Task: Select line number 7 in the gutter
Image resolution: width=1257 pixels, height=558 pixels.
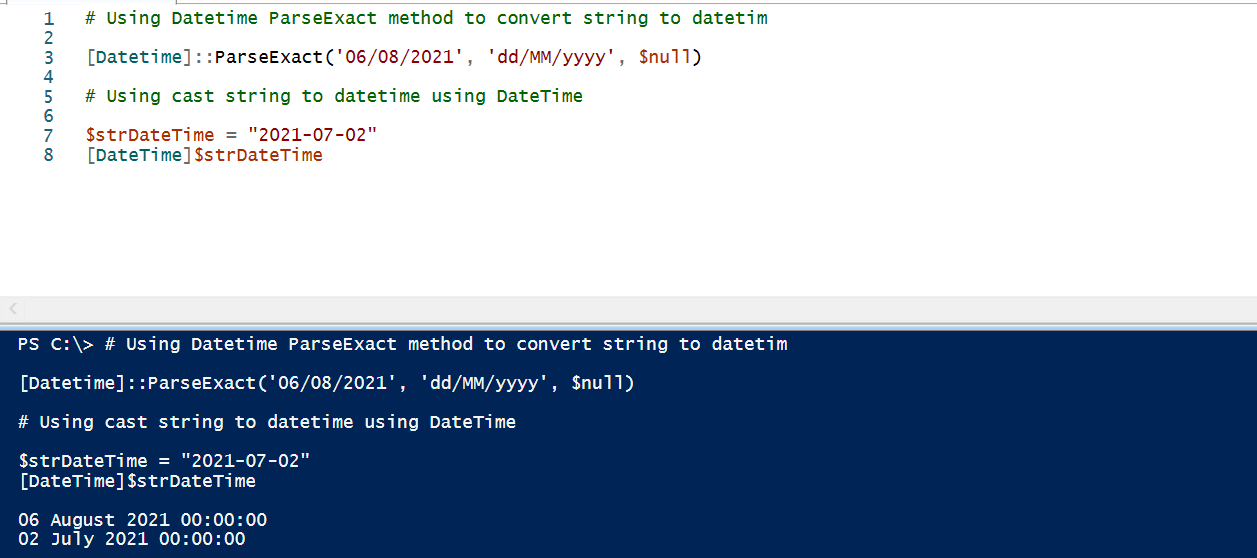Action: 49,135
